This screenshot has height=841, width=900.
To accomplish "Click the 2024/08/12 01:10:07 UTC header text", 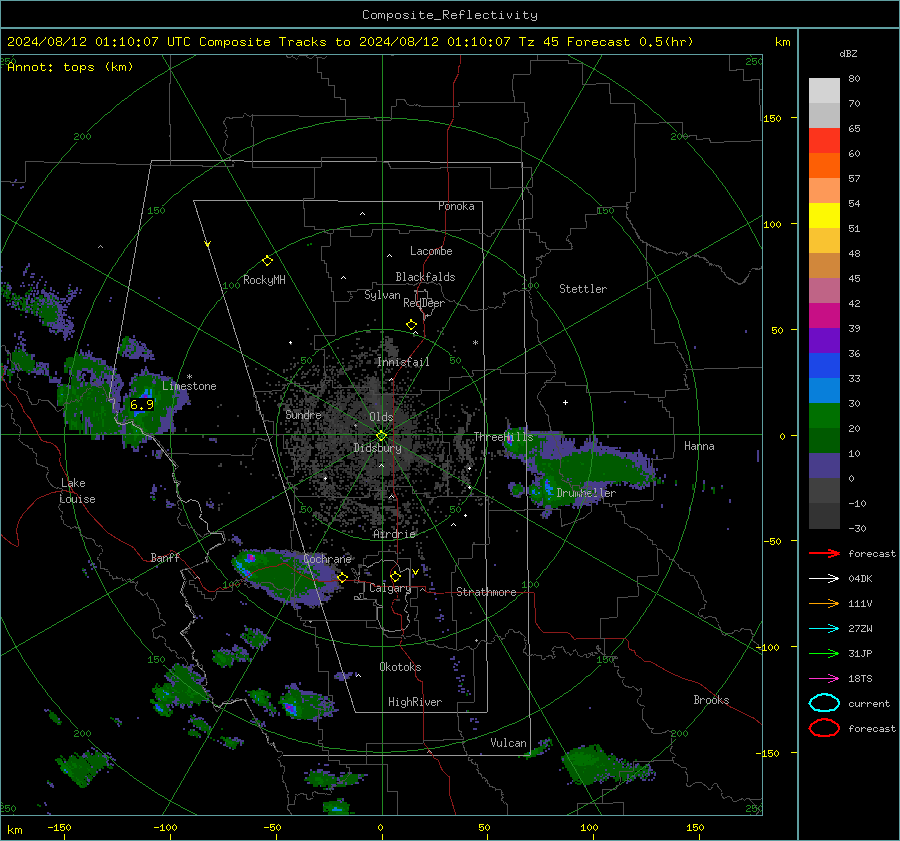I will click(98, 42).
